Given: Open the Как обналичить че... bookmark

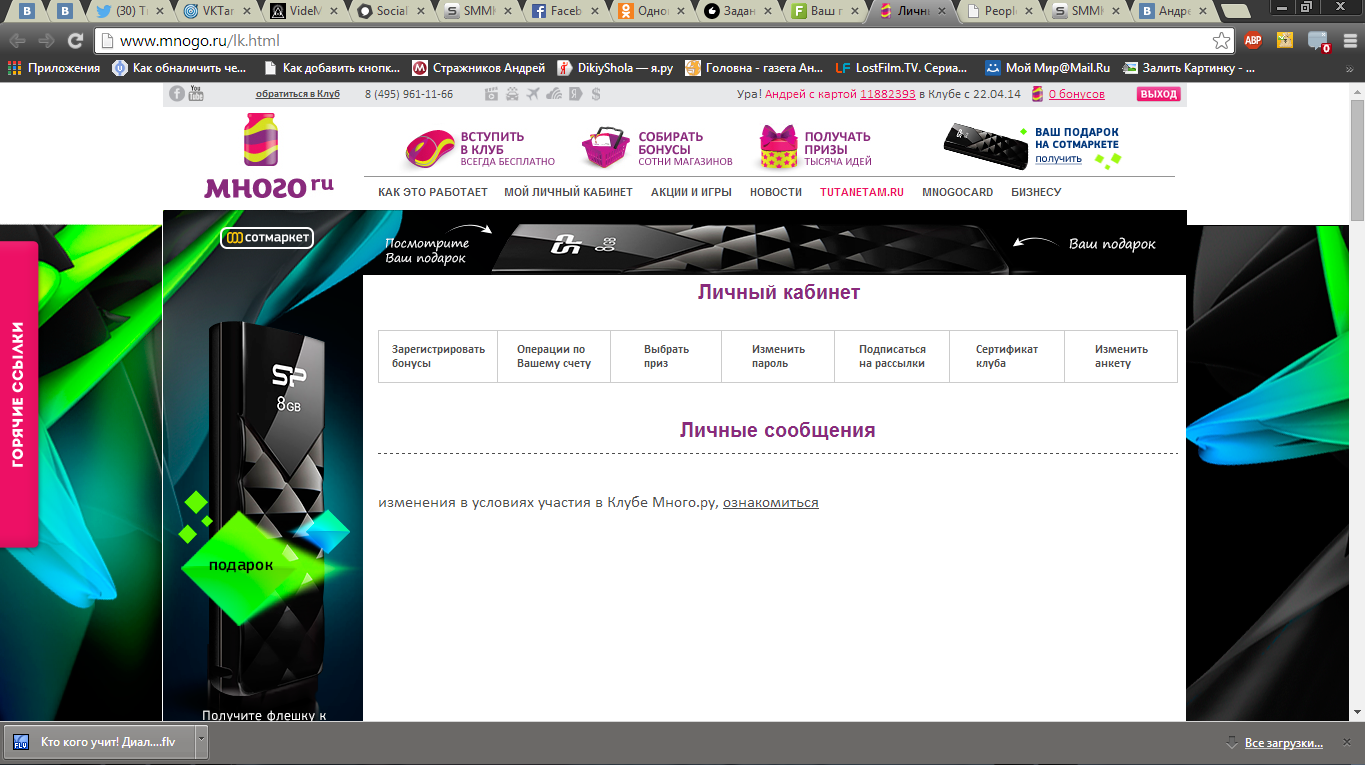Looking at the screenshot, I should (x=179, y=68).
